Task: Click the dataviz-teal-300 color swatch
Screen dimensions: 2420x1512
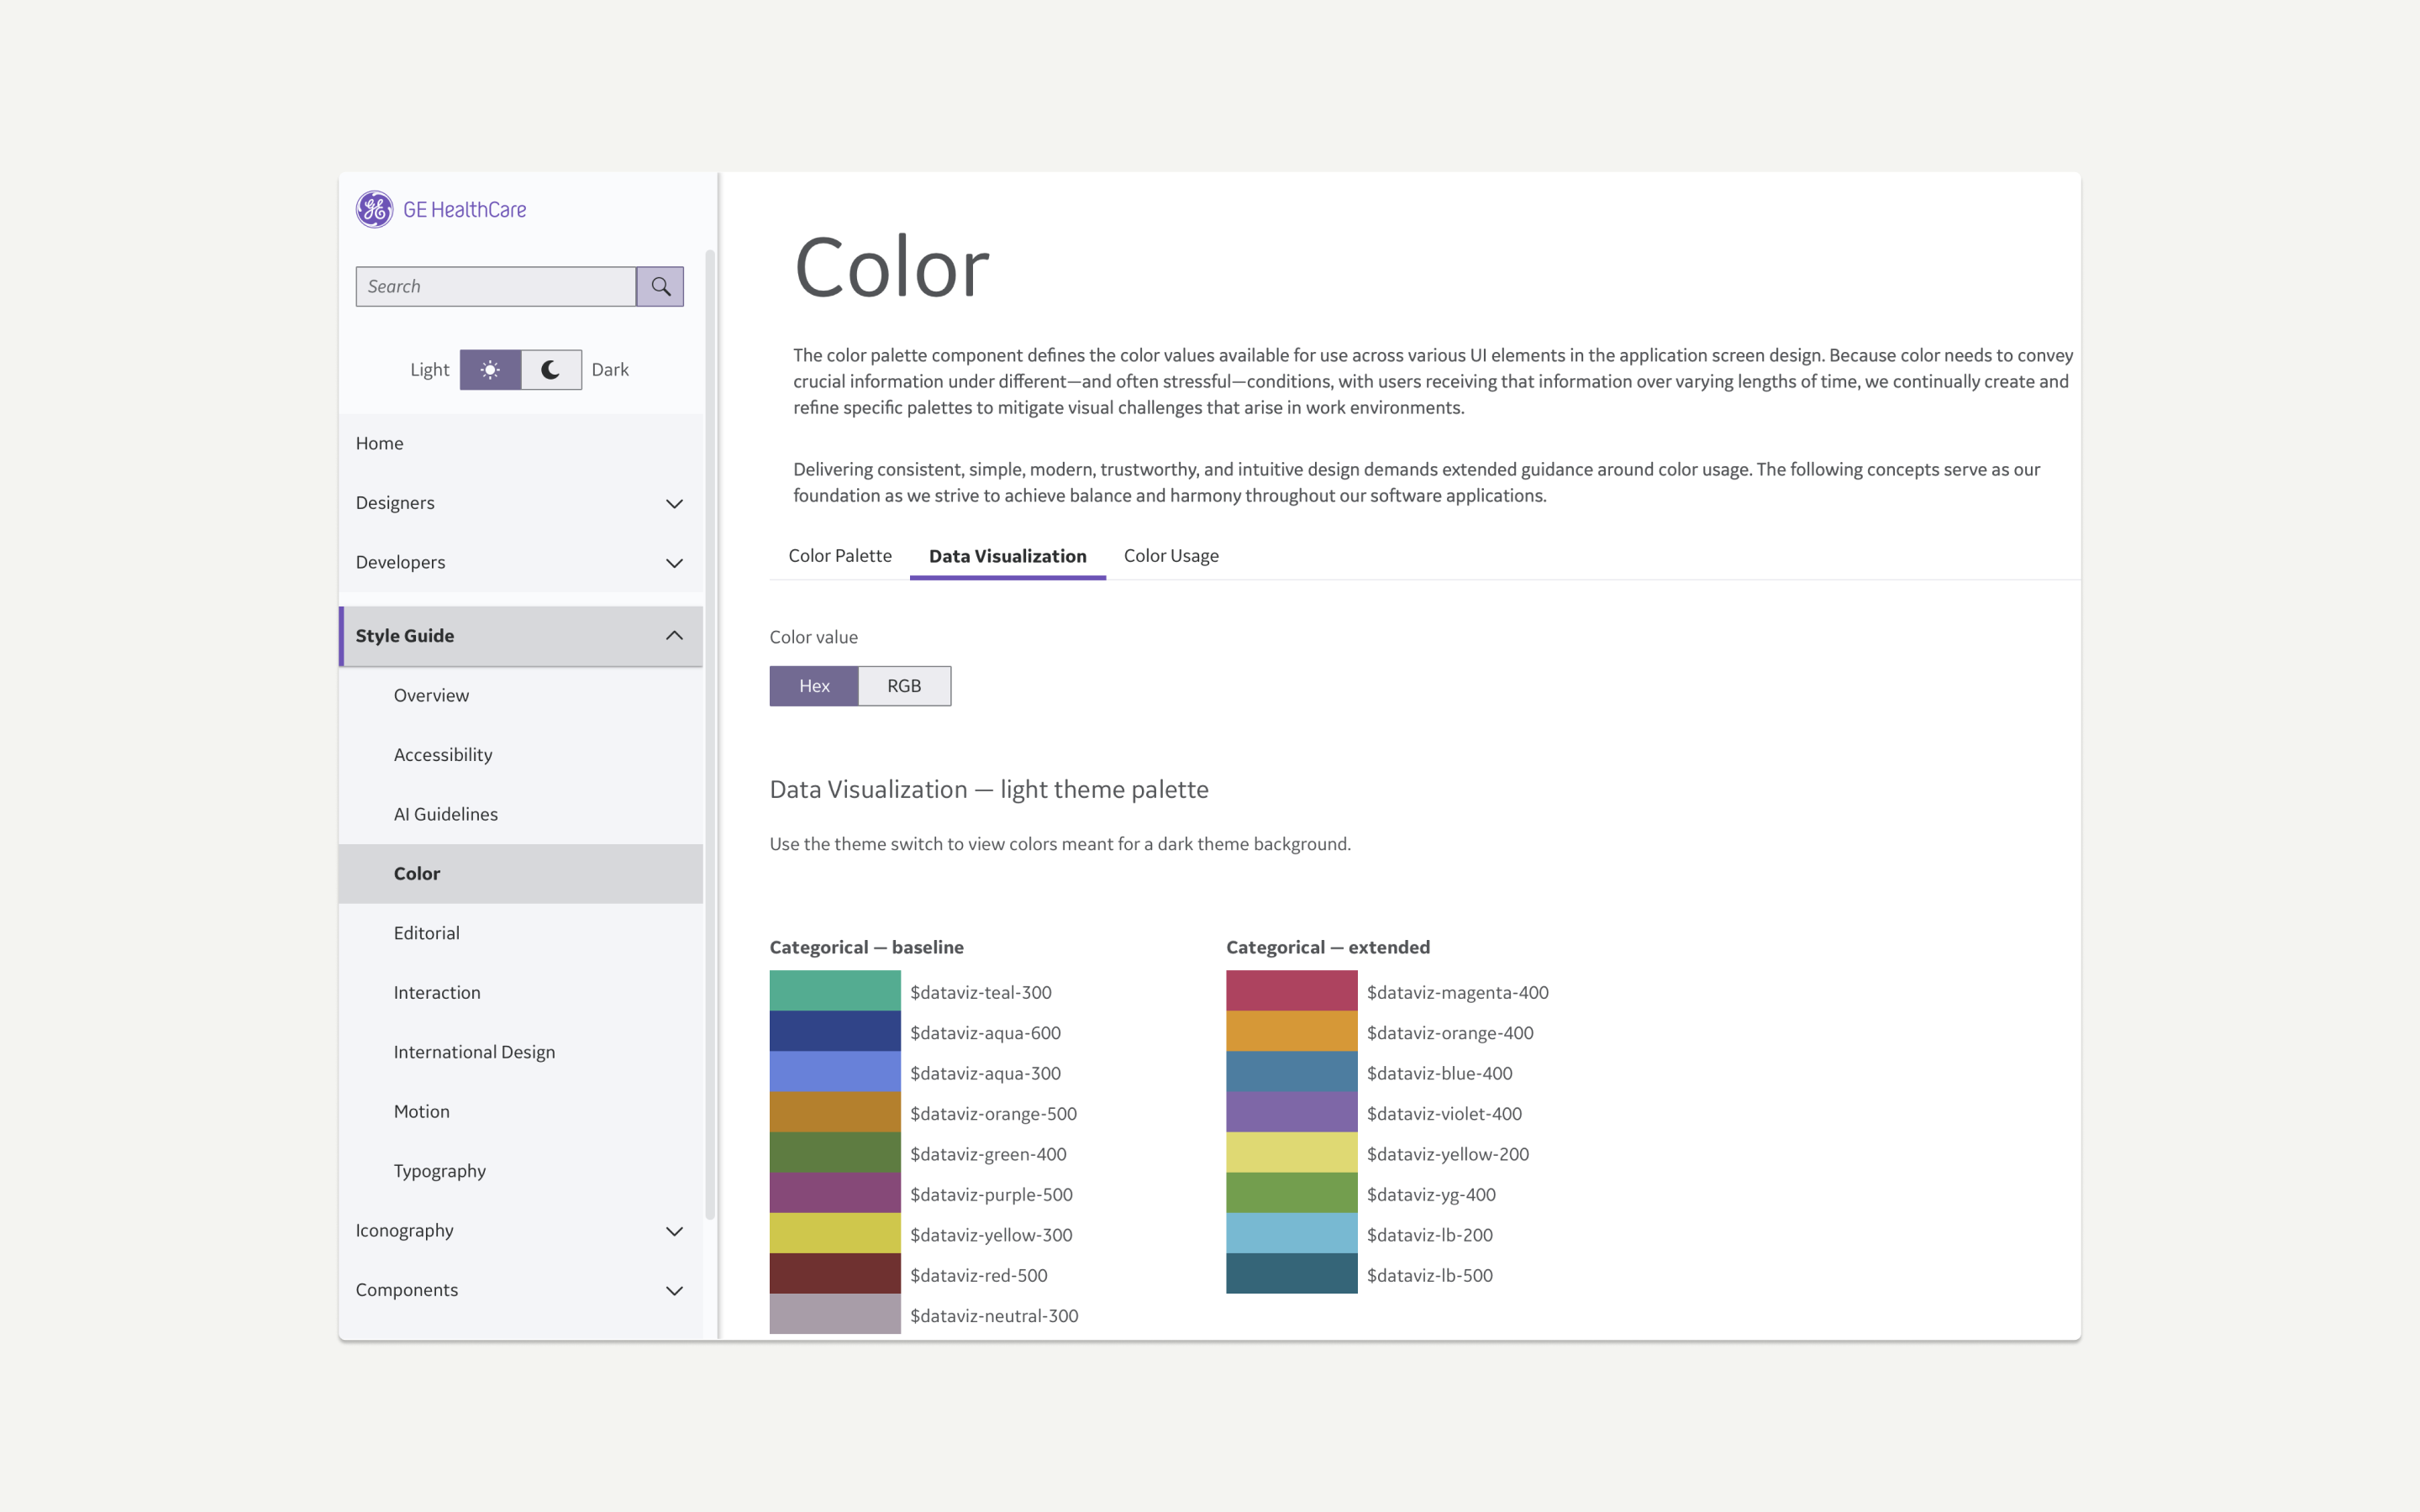Action: click(x=834, y=990)
